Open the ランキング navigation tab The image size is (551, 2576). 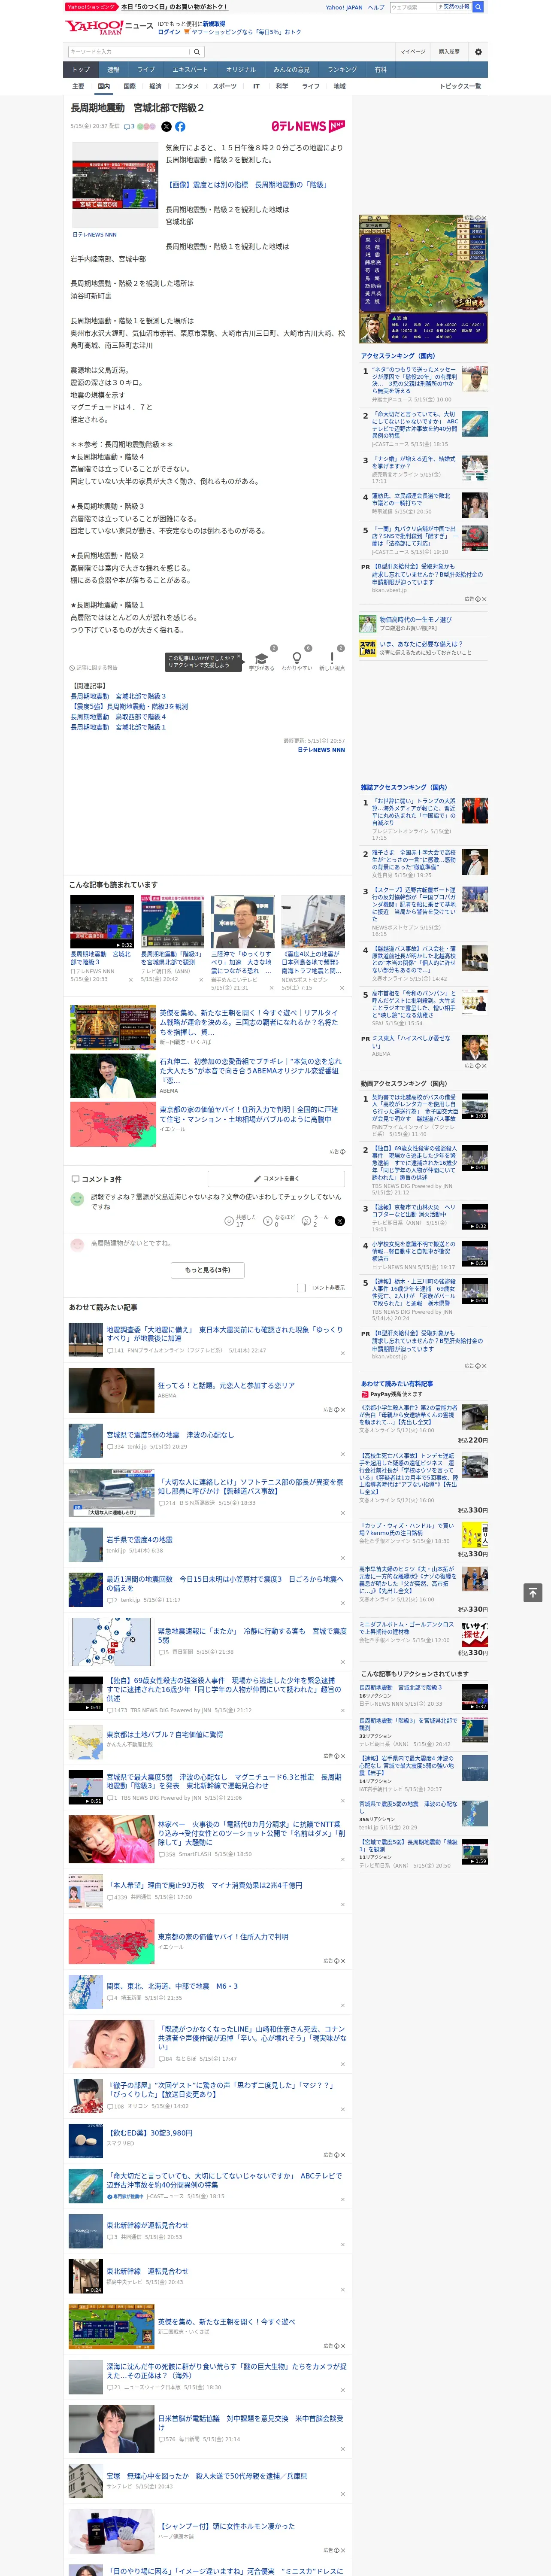pos(342,70)
